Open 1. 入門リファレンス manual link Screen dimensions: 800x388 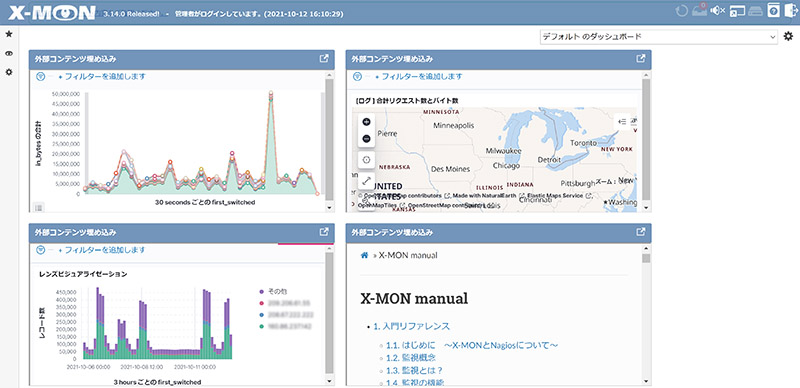411,326
